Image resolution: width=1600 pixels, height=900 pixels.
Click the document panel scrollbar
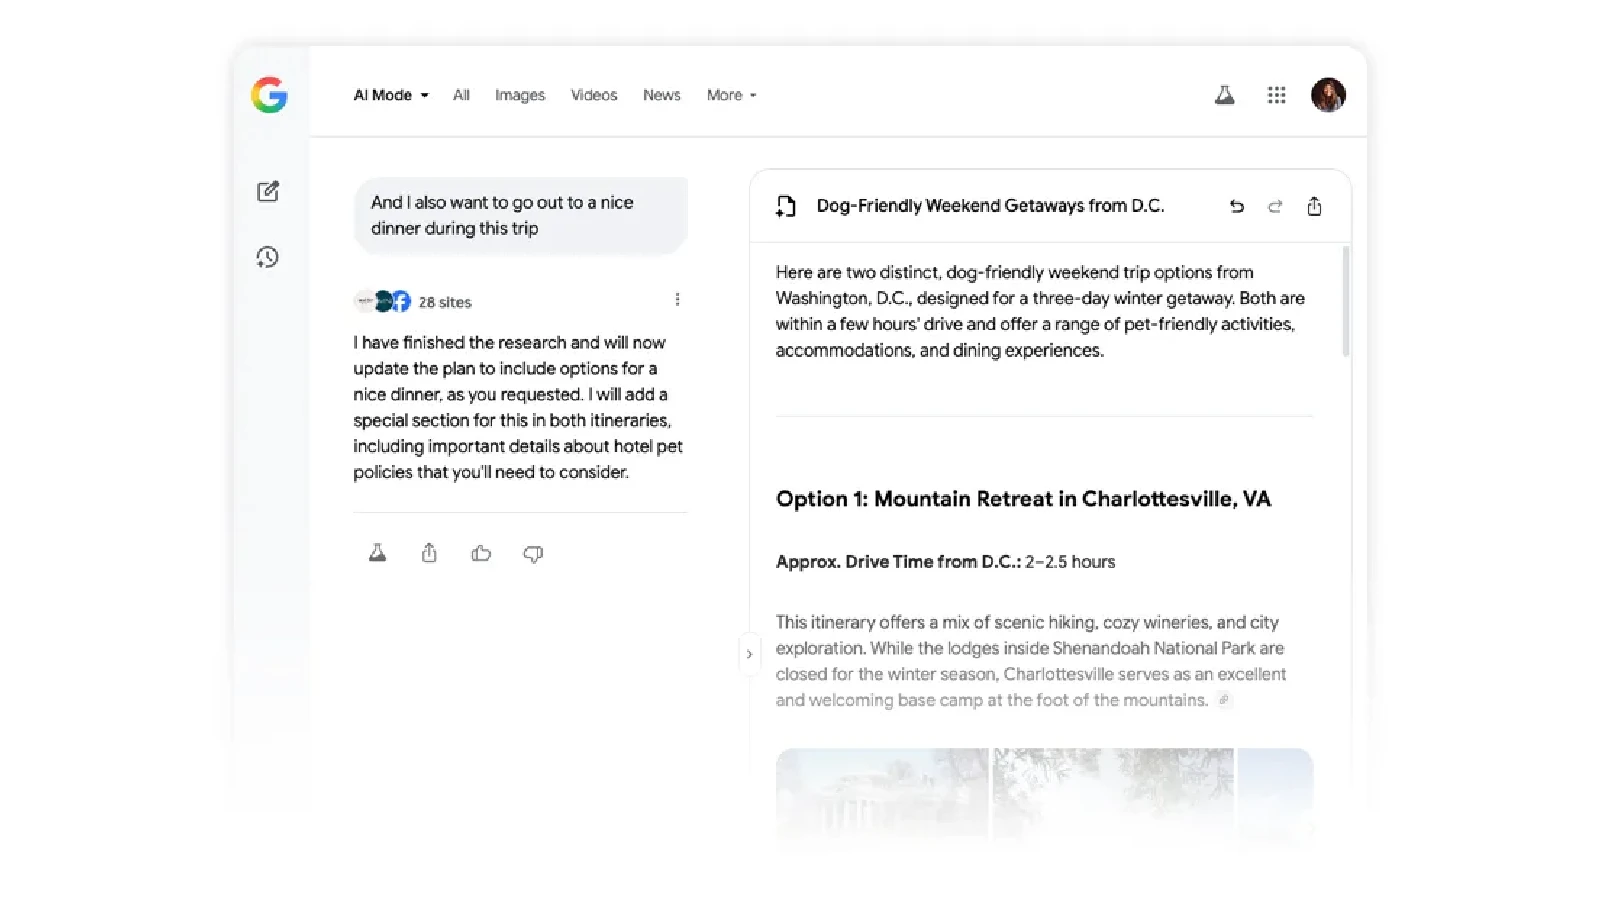(1345, 300)
